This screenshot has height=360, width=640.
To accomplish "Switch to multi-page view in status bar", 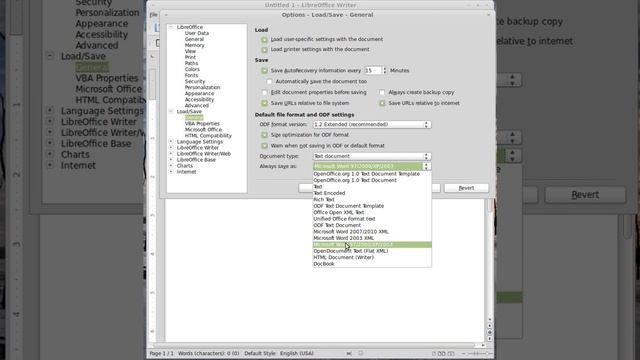I will point(441,353).
